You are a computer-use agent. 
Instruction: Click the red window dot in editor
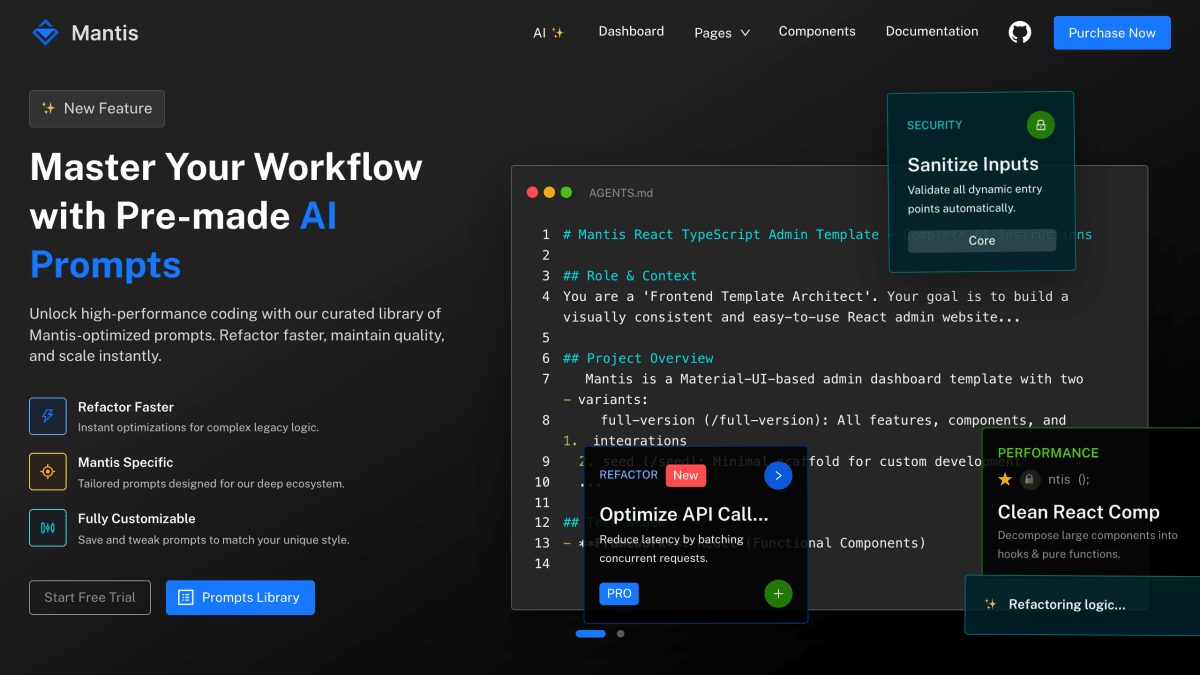[x=532, y=192]
